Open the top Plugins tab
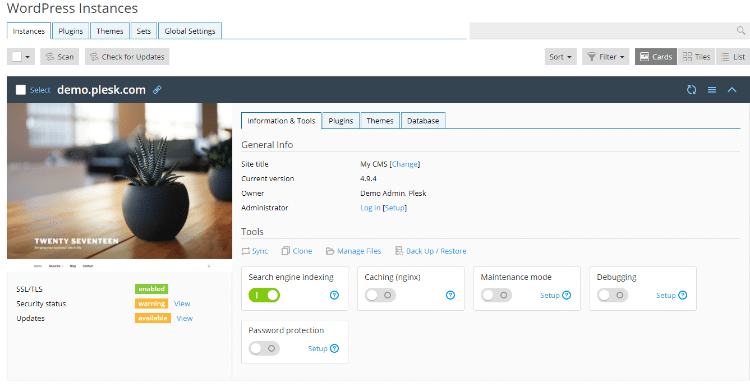 tap(70, 31)
